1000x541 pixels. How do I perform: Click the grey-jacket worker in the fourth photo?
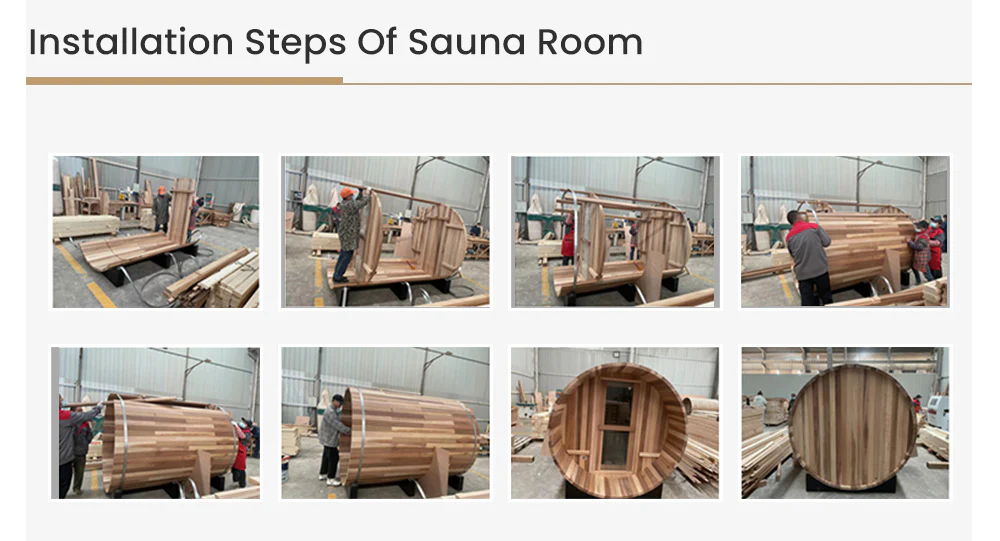(809, 256)
